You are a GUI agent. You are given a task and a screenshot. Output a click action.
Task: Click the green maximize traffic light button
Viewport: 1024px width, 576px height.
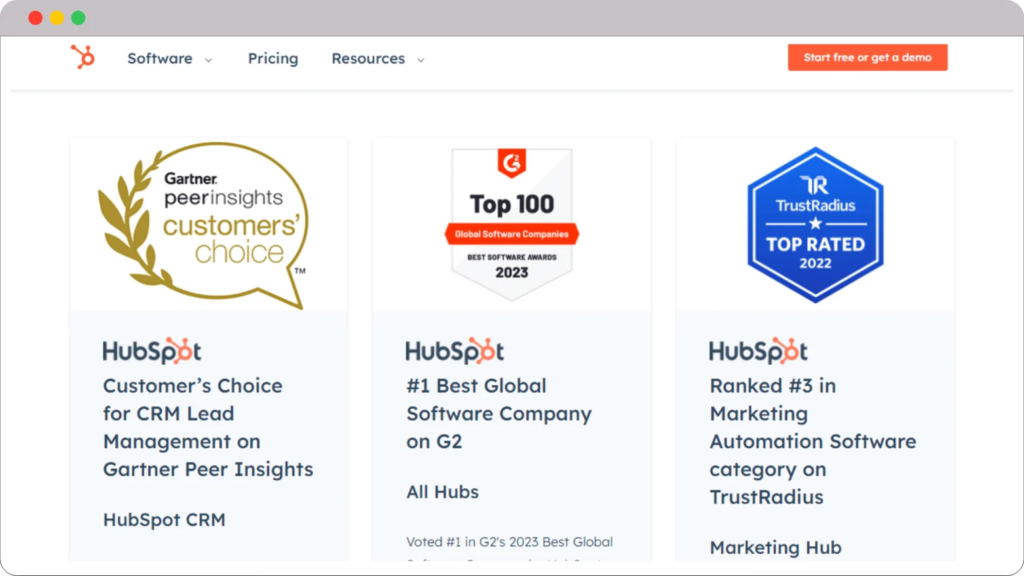(x=76, y=17)
